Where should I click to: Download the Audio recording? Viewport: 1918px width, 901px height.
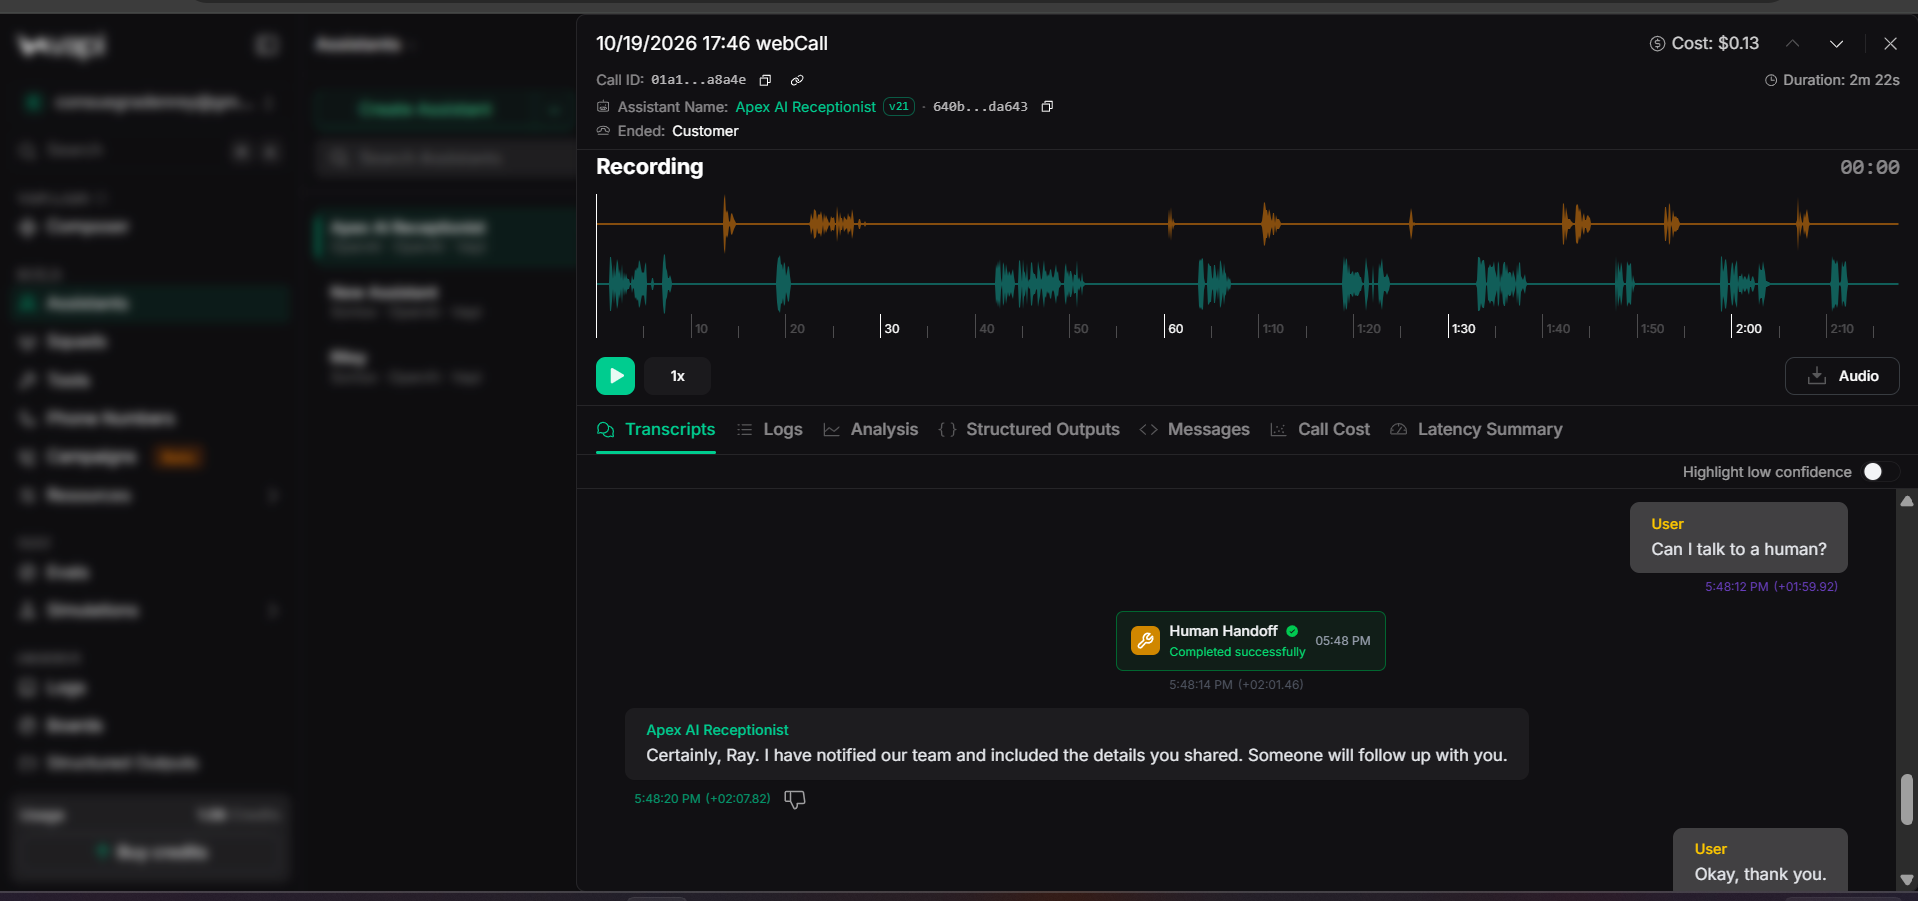(x=1842, y=376)
